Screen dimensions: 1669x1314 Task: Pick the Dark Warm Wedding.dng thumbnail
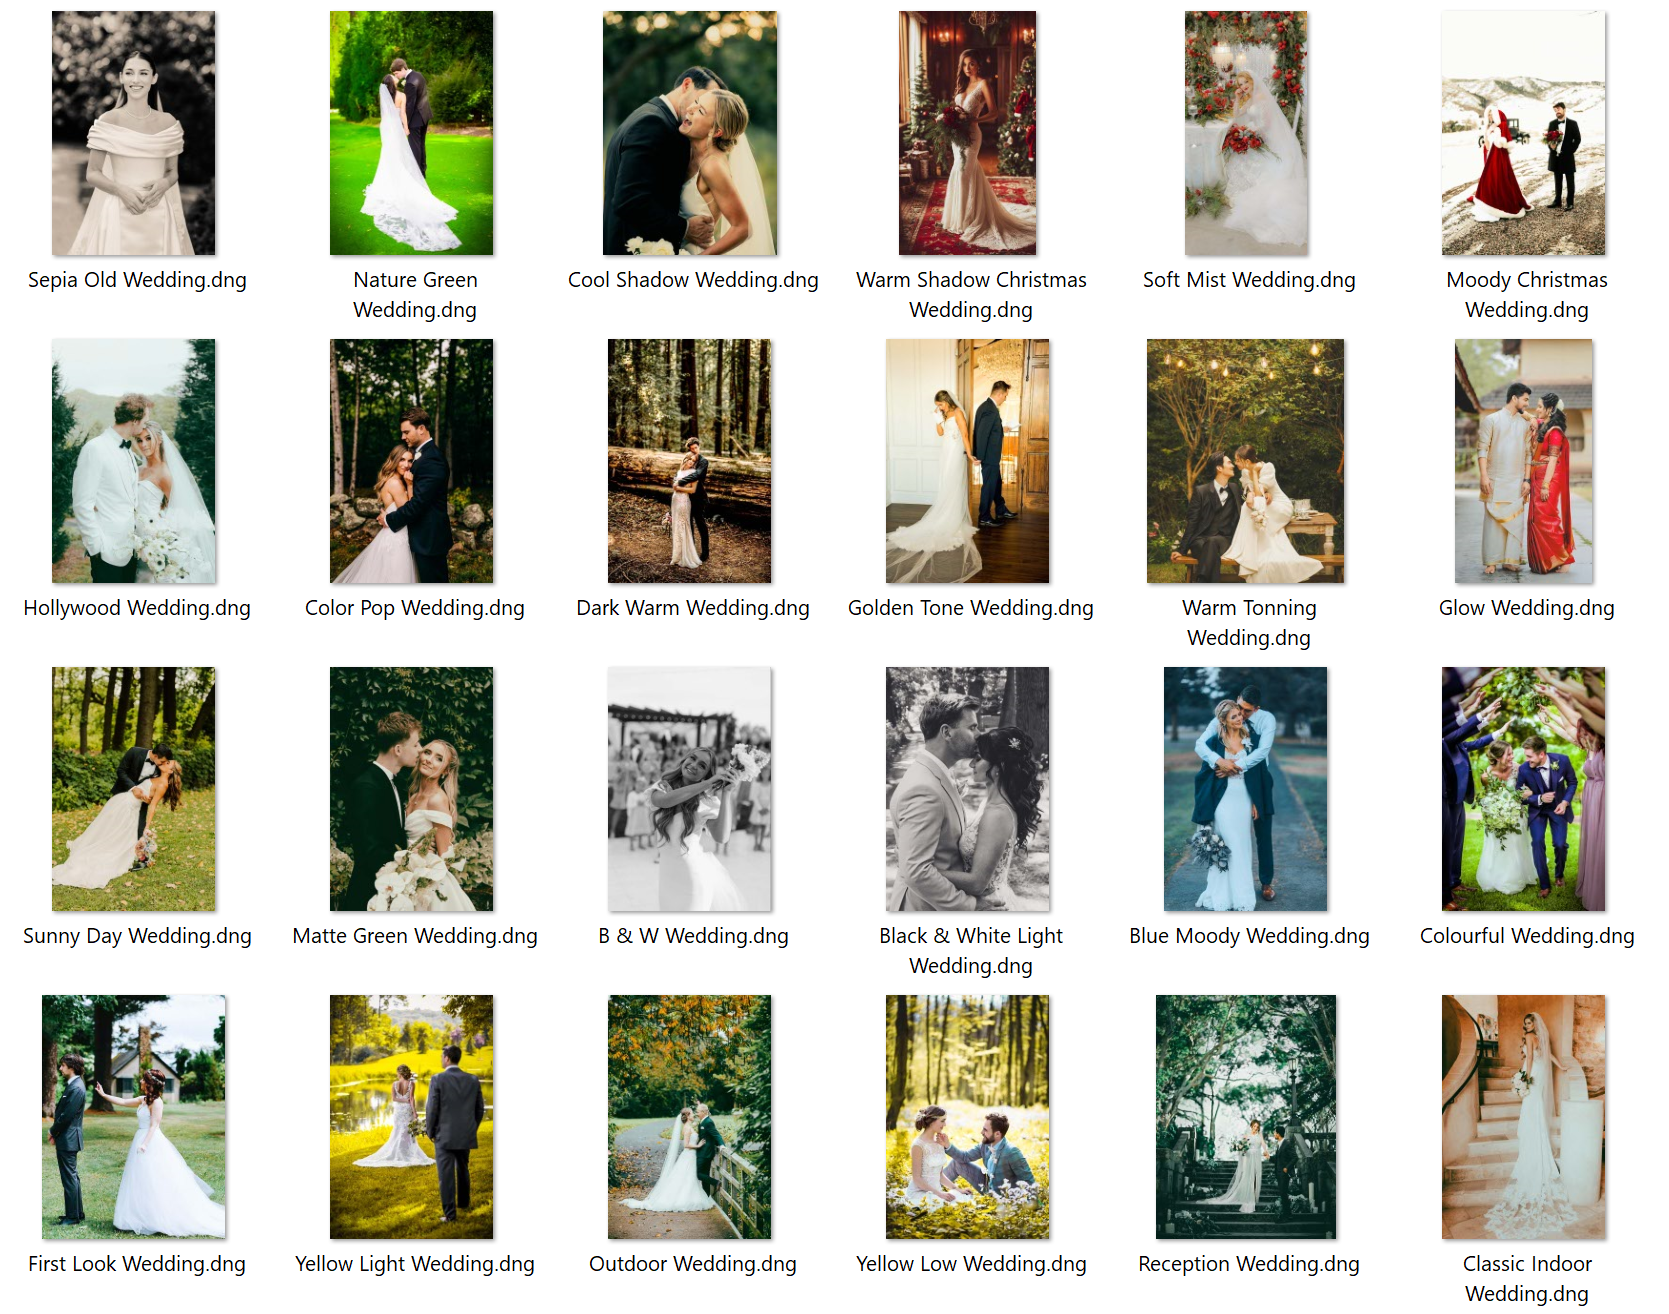pyautogui.click(x=689, y=461)
